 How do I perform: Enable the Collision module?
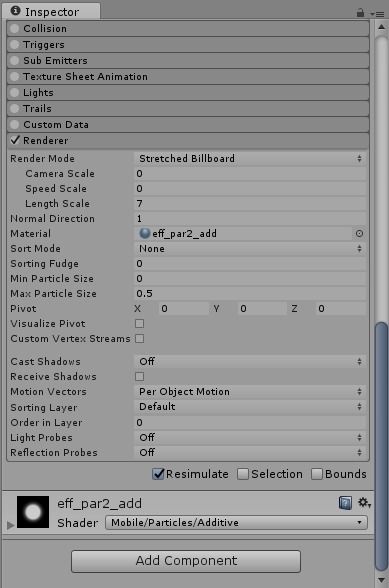pos(15,28)
